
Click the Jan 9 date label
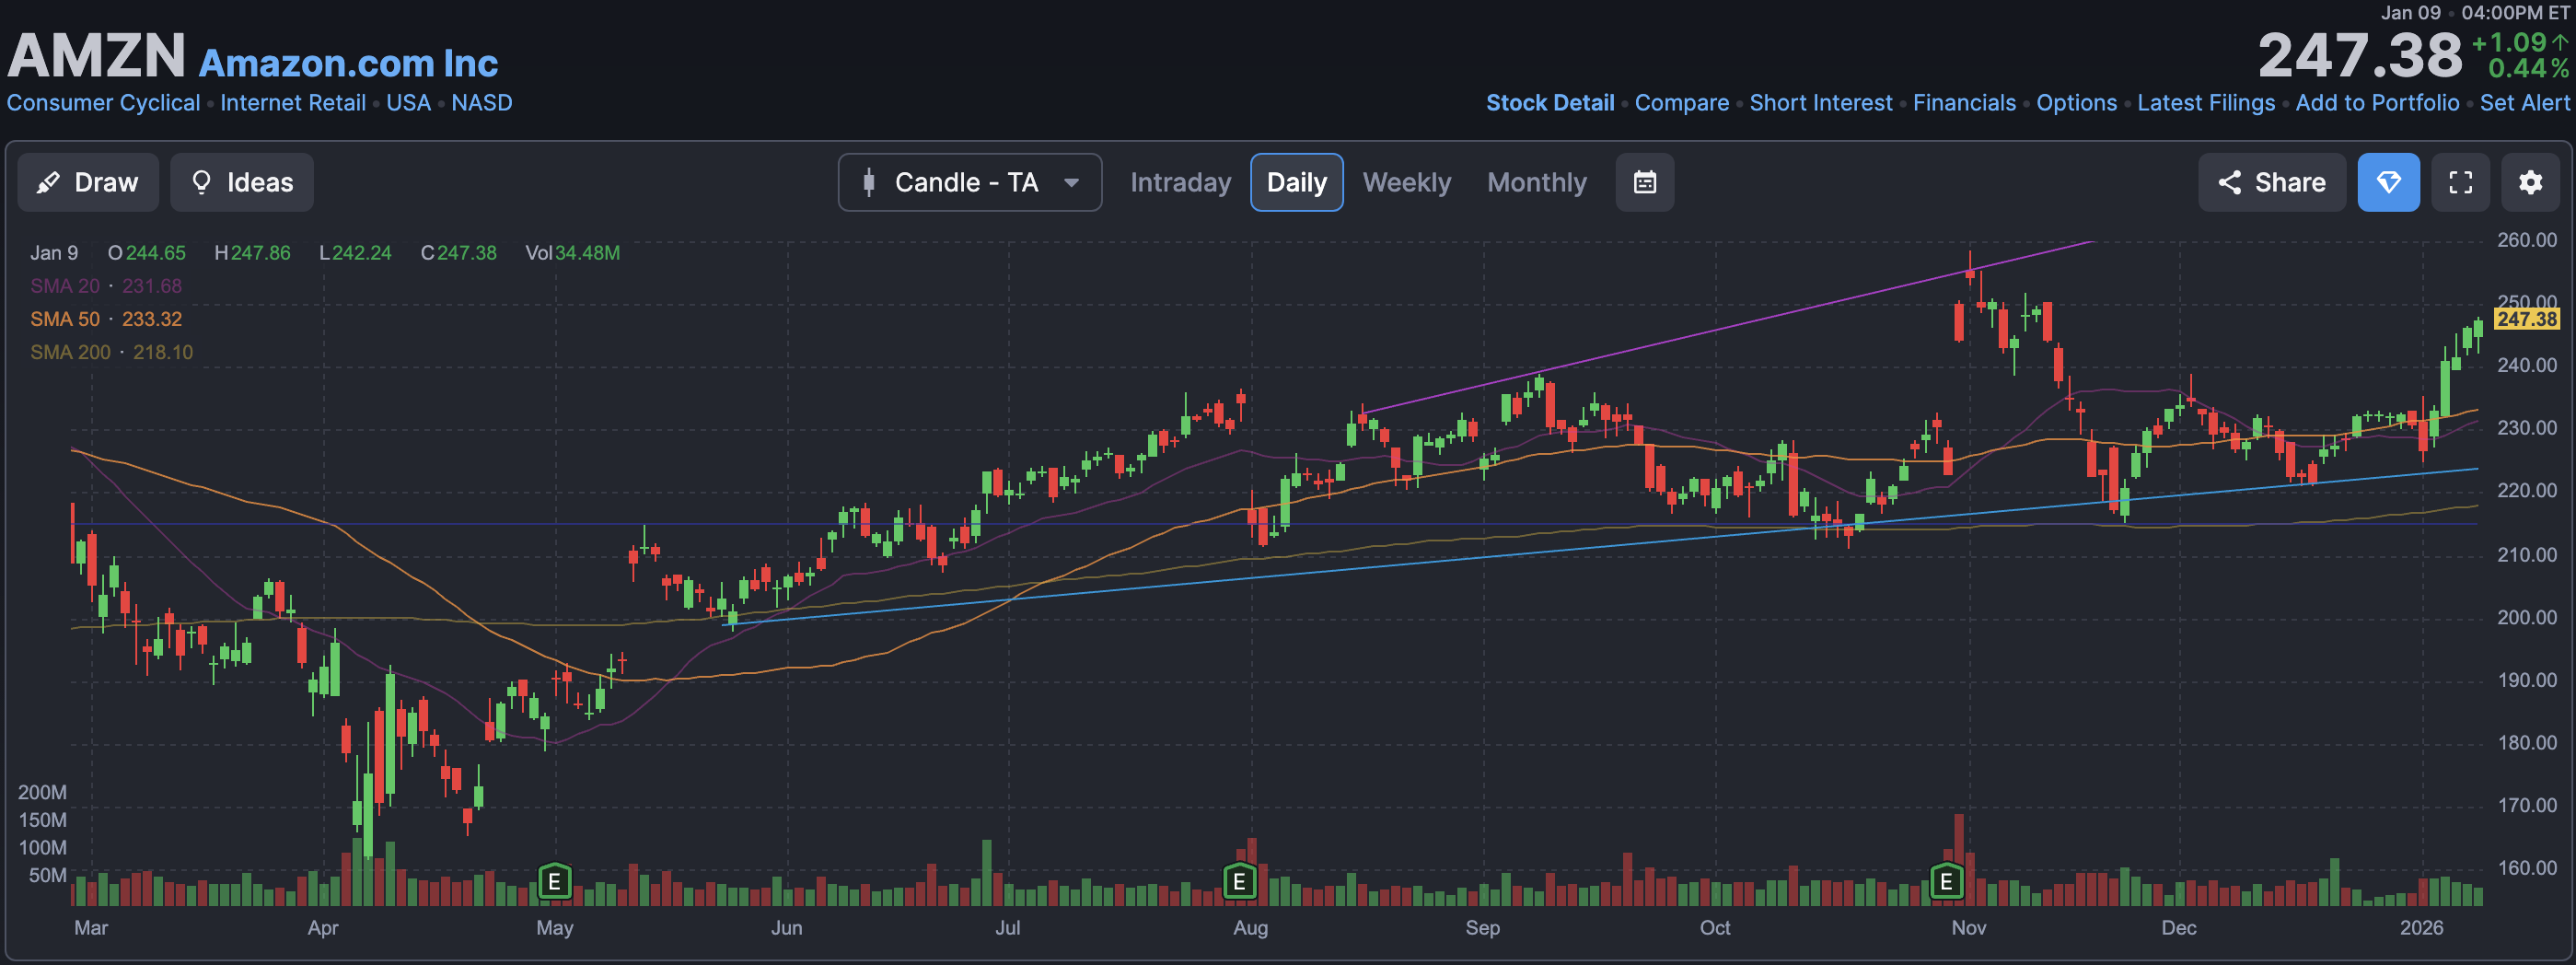click(54, 253)
